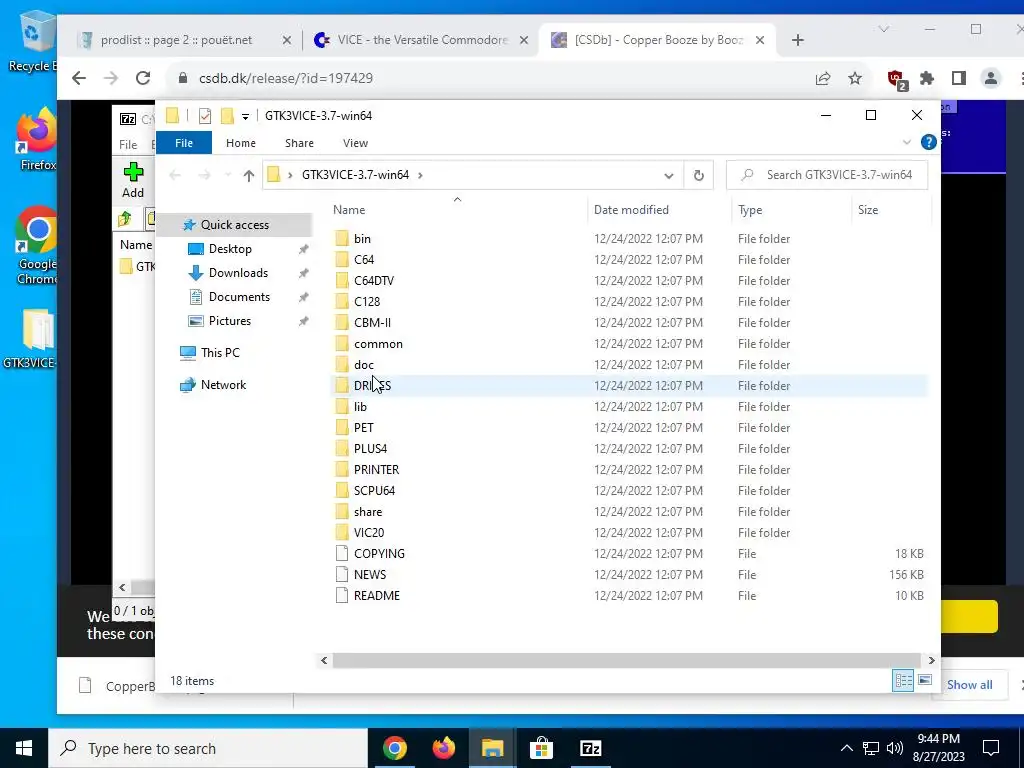This screenshot has width=1024, height=768.
Task: Click the horizontal scrollbar in file list
Action: pyautogui.click(x=626, y=660)
